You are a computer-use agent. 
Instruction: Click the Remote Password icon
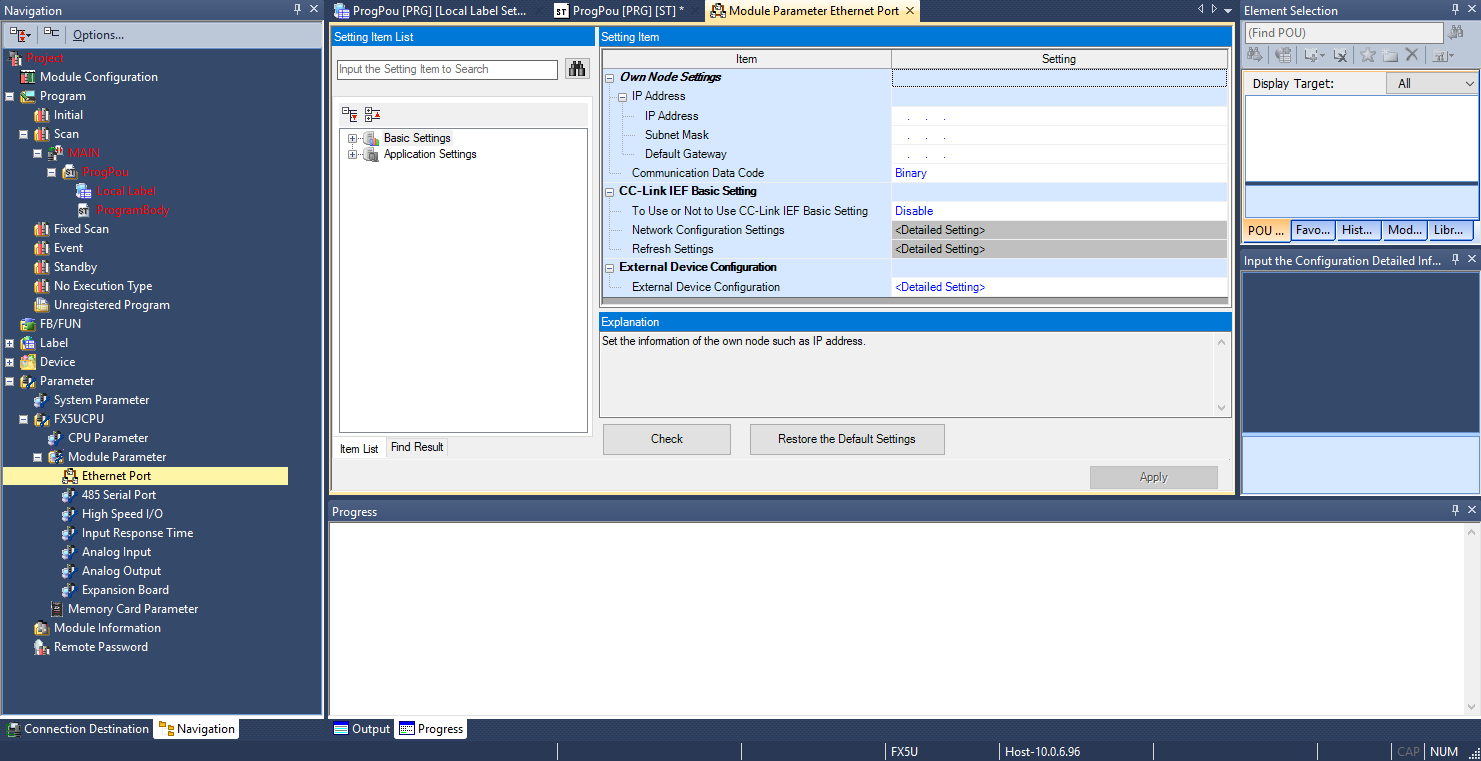(42, 647)
